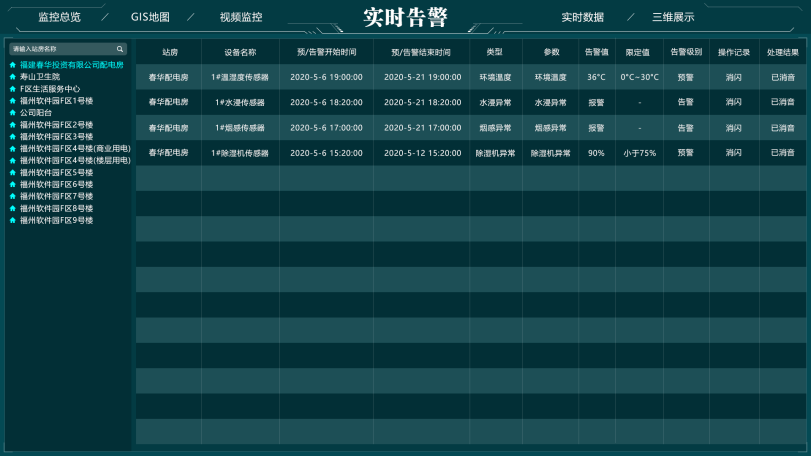This screenshot has height=457, width=812.
Task: Click home icon beside F区生活服务中心
Action: point(13,89)
